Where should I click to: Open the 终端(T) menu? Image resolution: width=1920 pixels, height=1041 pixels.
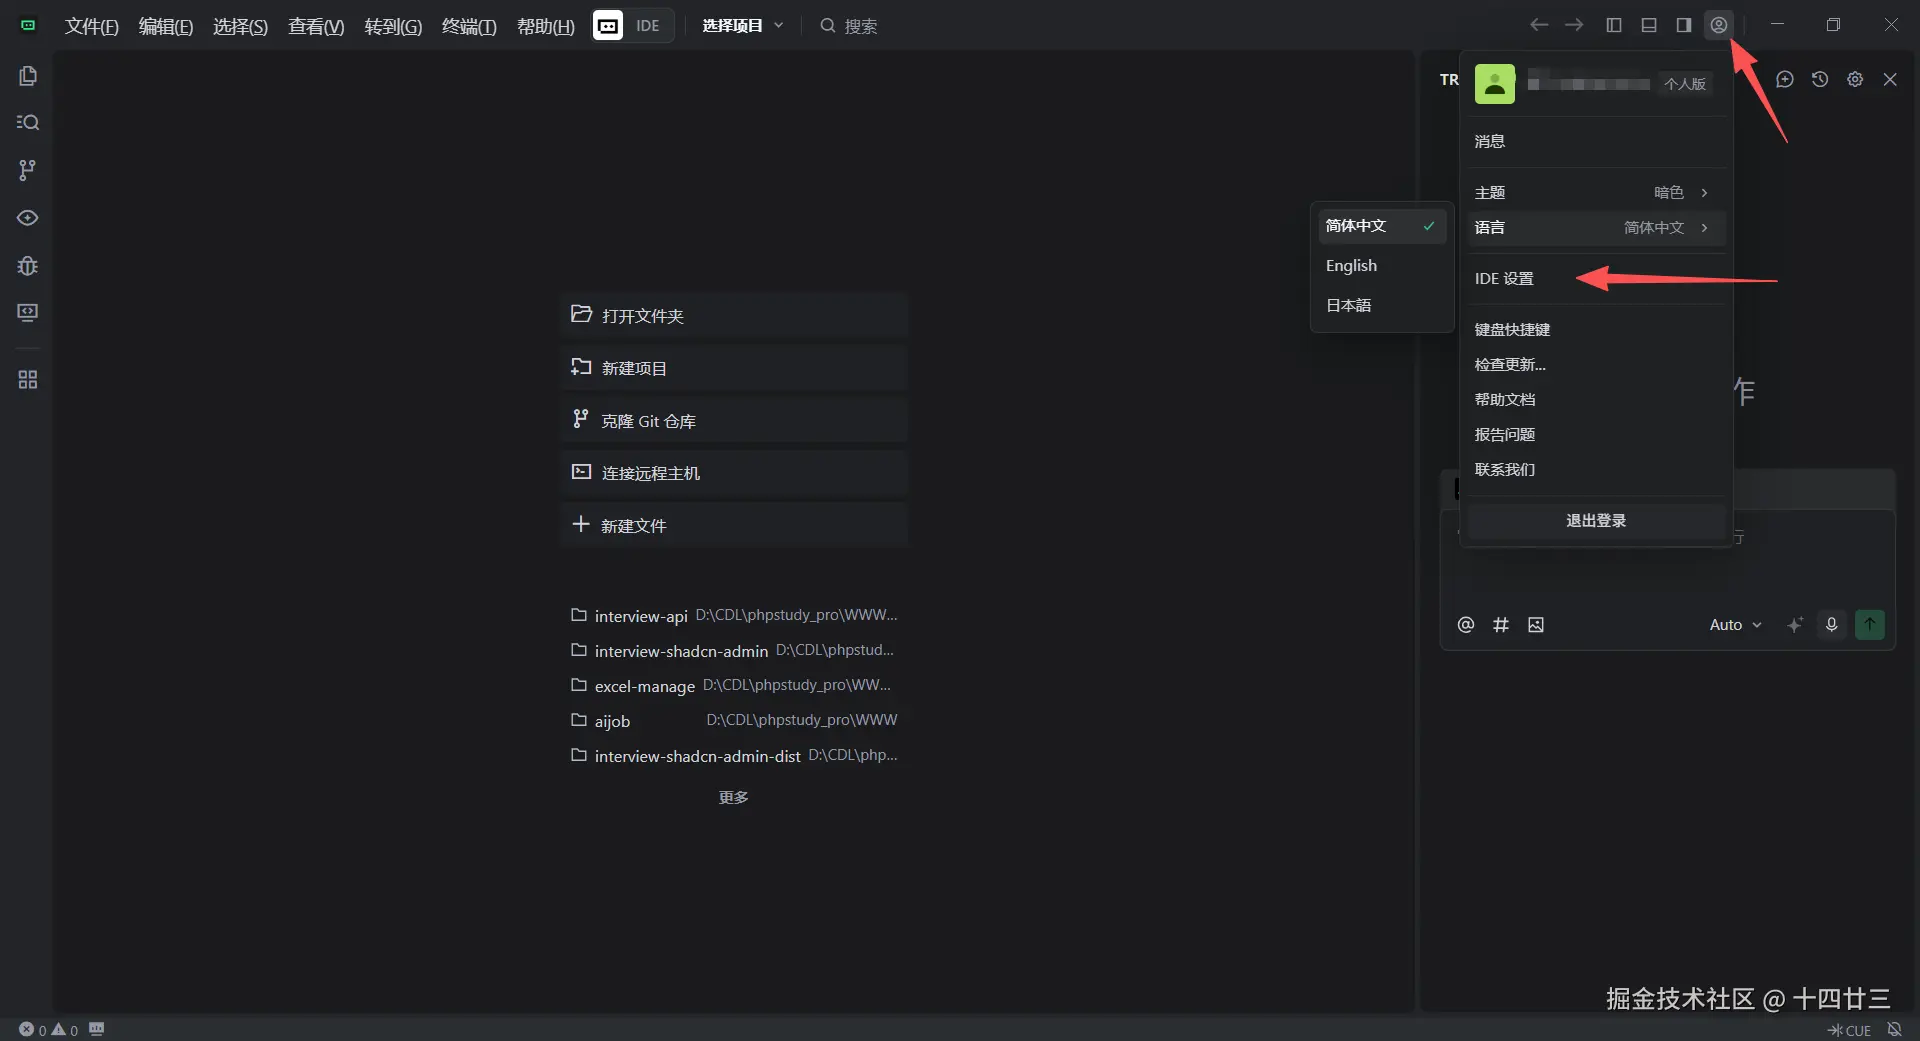pyautogui.click(x=469, y=26)
